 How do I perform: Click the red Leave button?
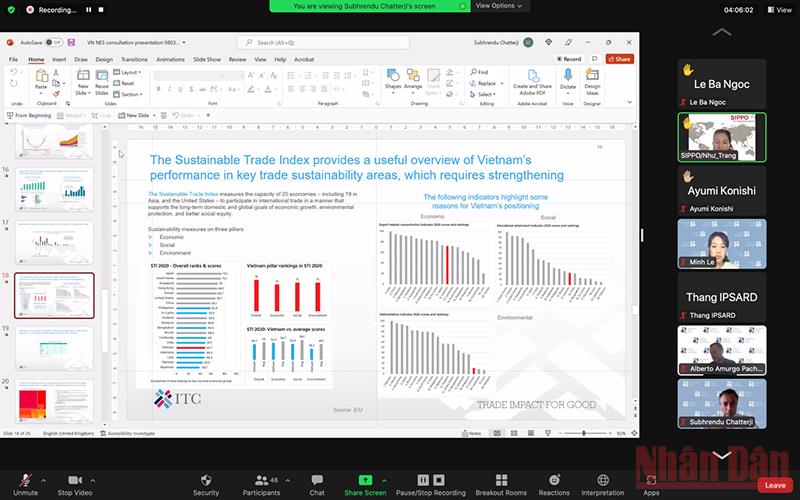click(x=774, y=485)
